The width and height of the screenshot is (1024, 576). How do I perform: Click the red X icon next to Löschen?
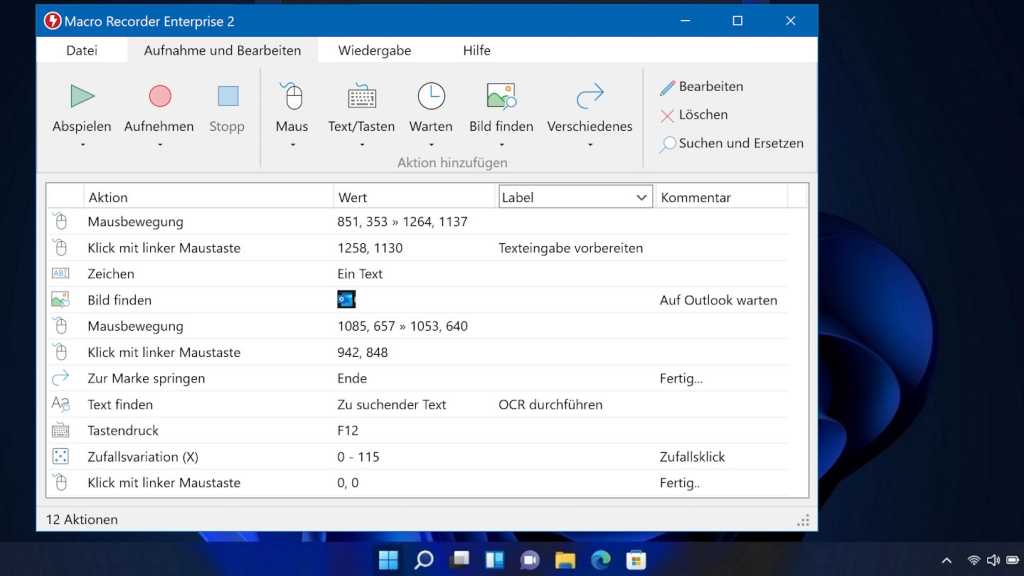pos(667,116)
